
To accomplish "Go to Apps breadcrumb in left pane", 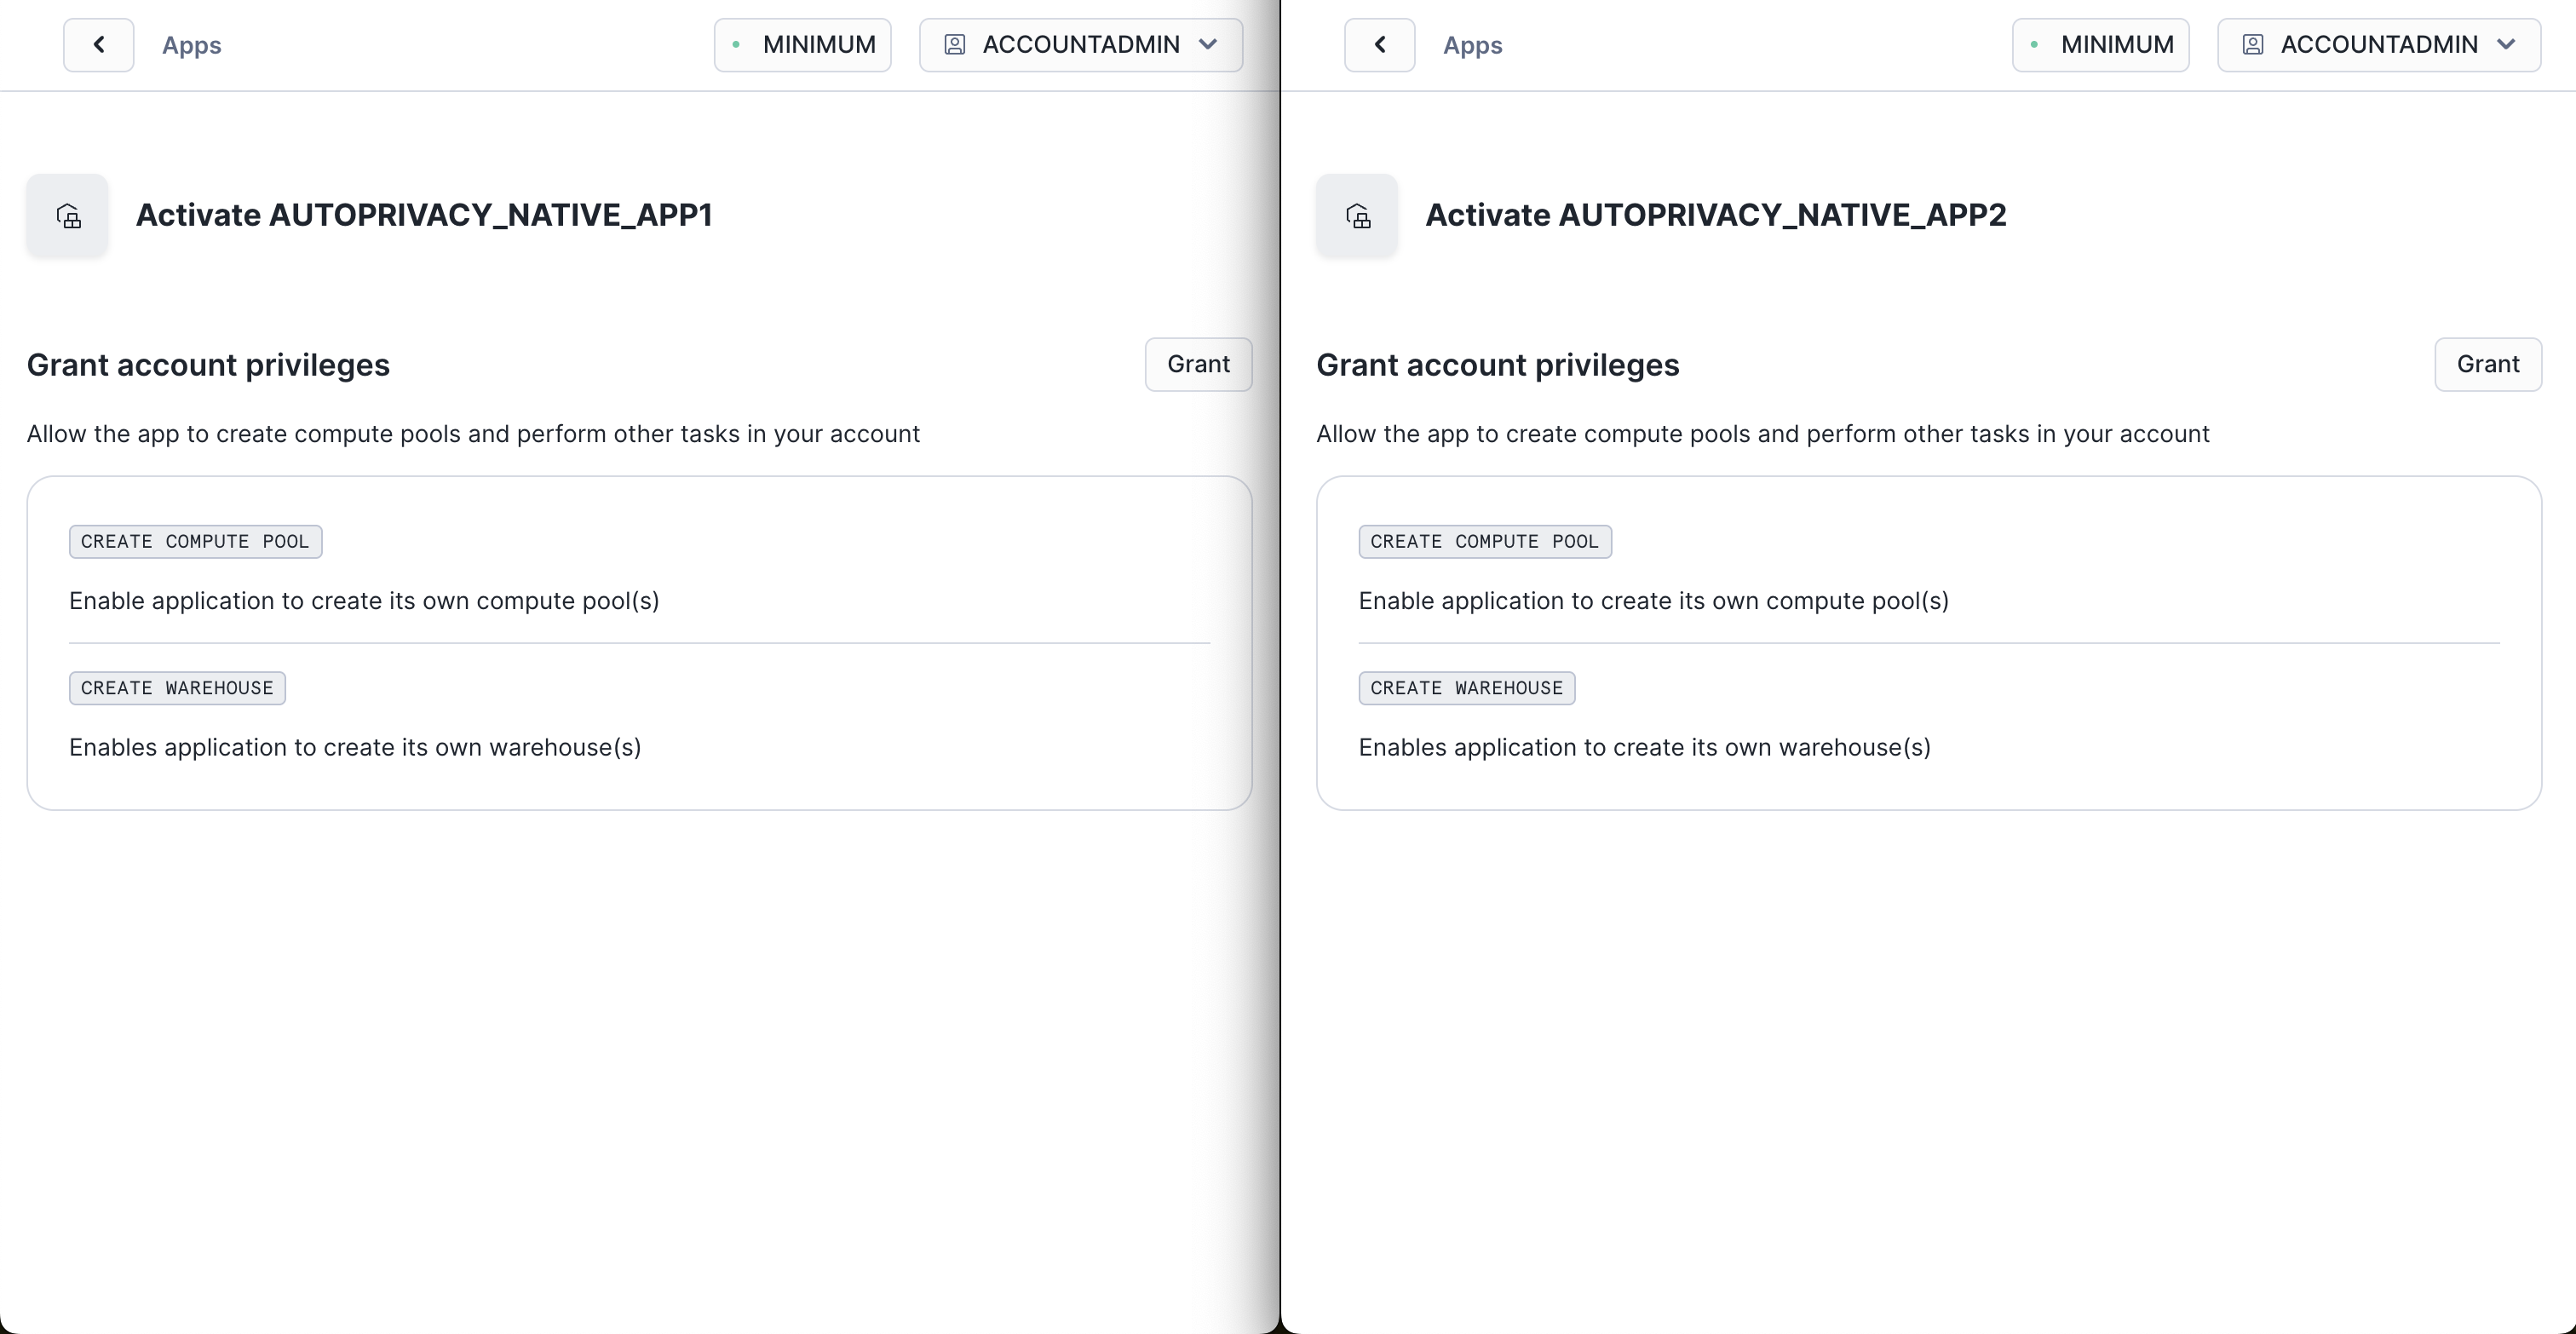I will pyautogui.click(x=192, y=46).
